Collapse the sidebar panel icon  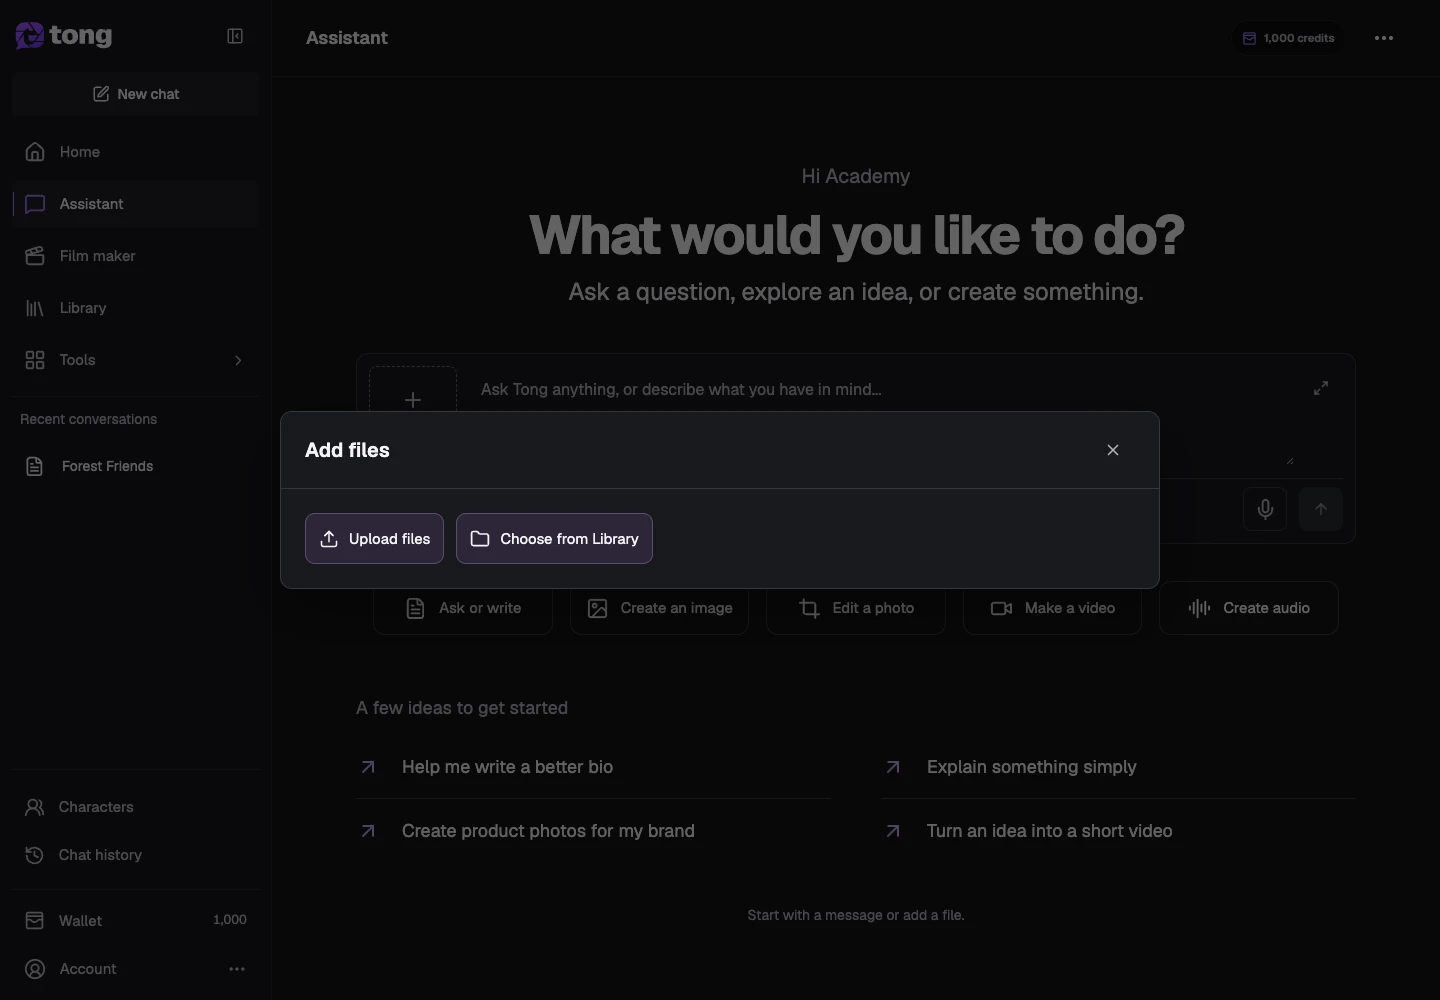point(235,36)
